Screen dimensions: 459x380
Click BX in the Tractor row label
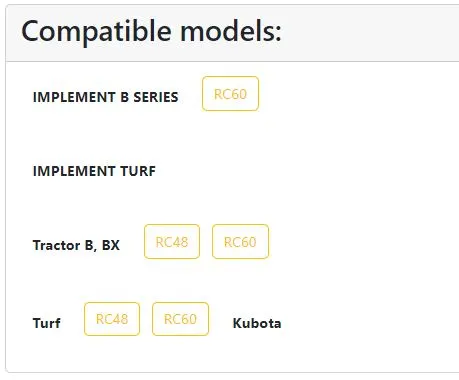[111, 245]
